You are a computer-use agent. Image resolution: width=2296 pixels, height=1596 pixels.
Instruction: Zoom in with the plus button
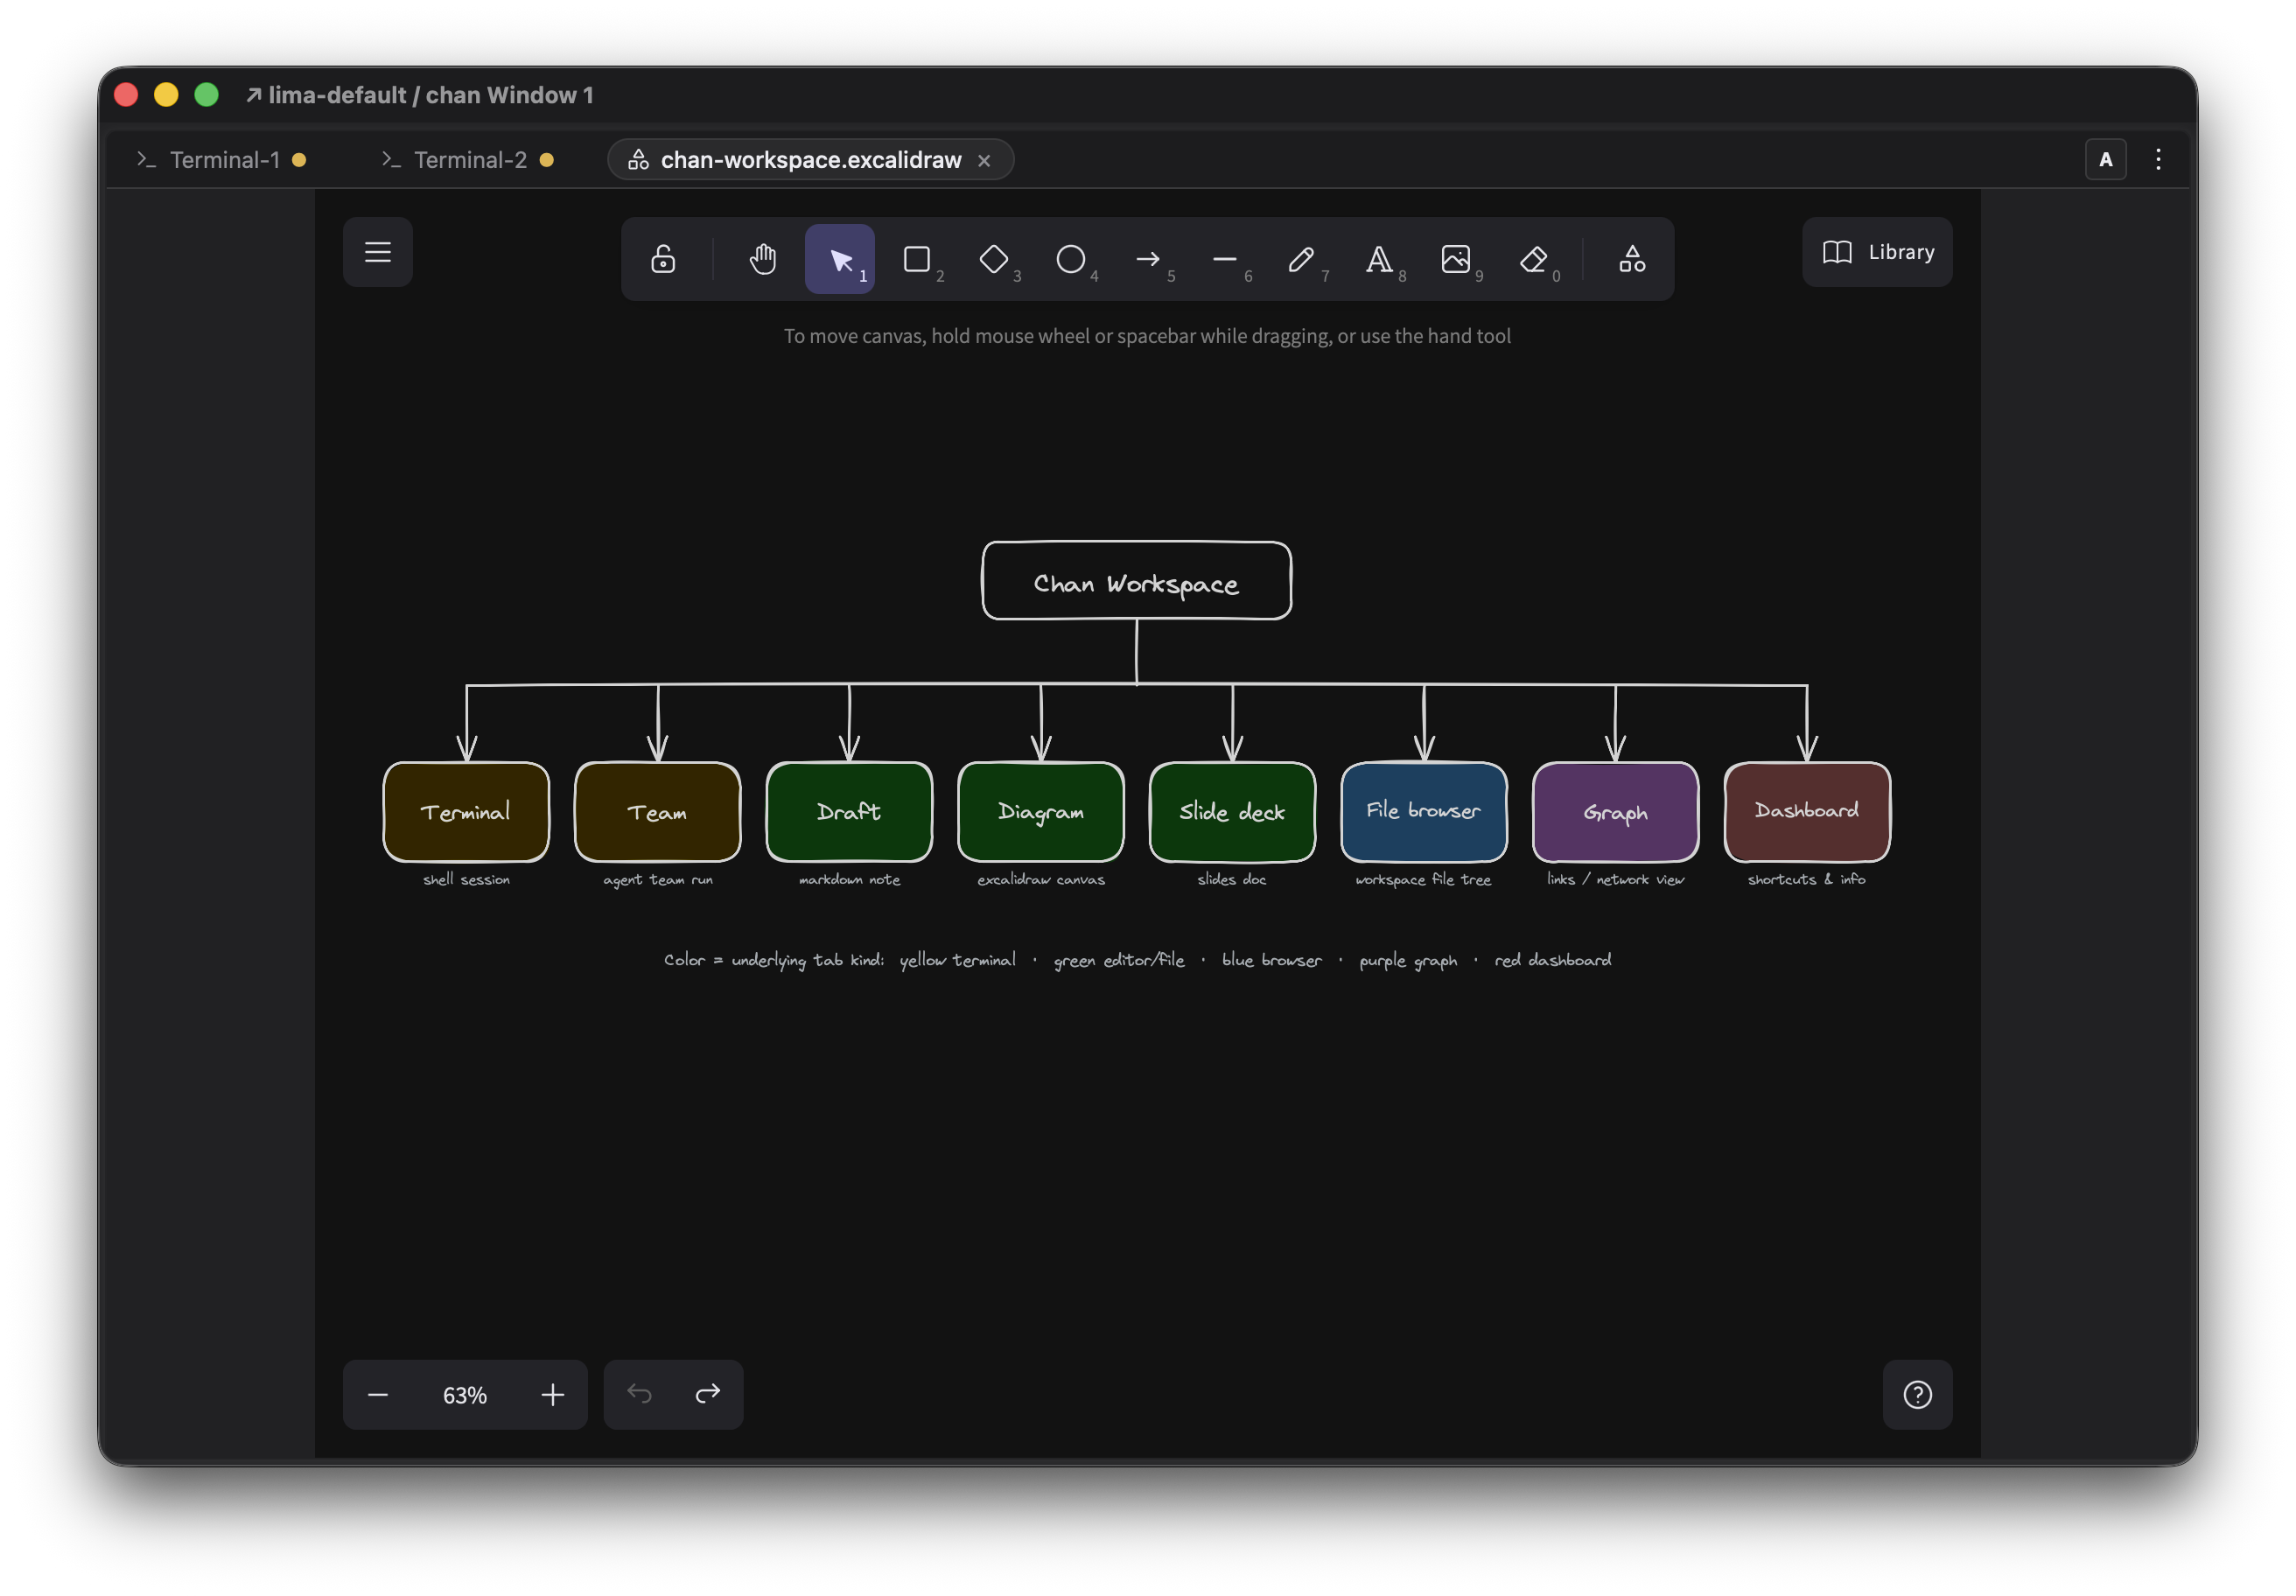click(553, 1394)
